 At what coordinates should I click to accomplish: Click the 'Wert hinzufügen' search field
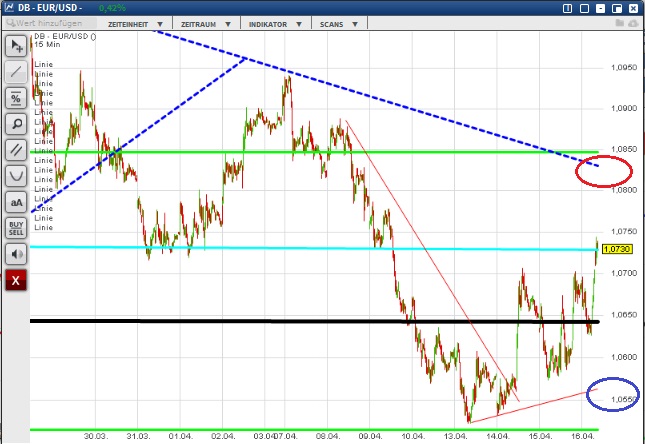click(51, 23)
